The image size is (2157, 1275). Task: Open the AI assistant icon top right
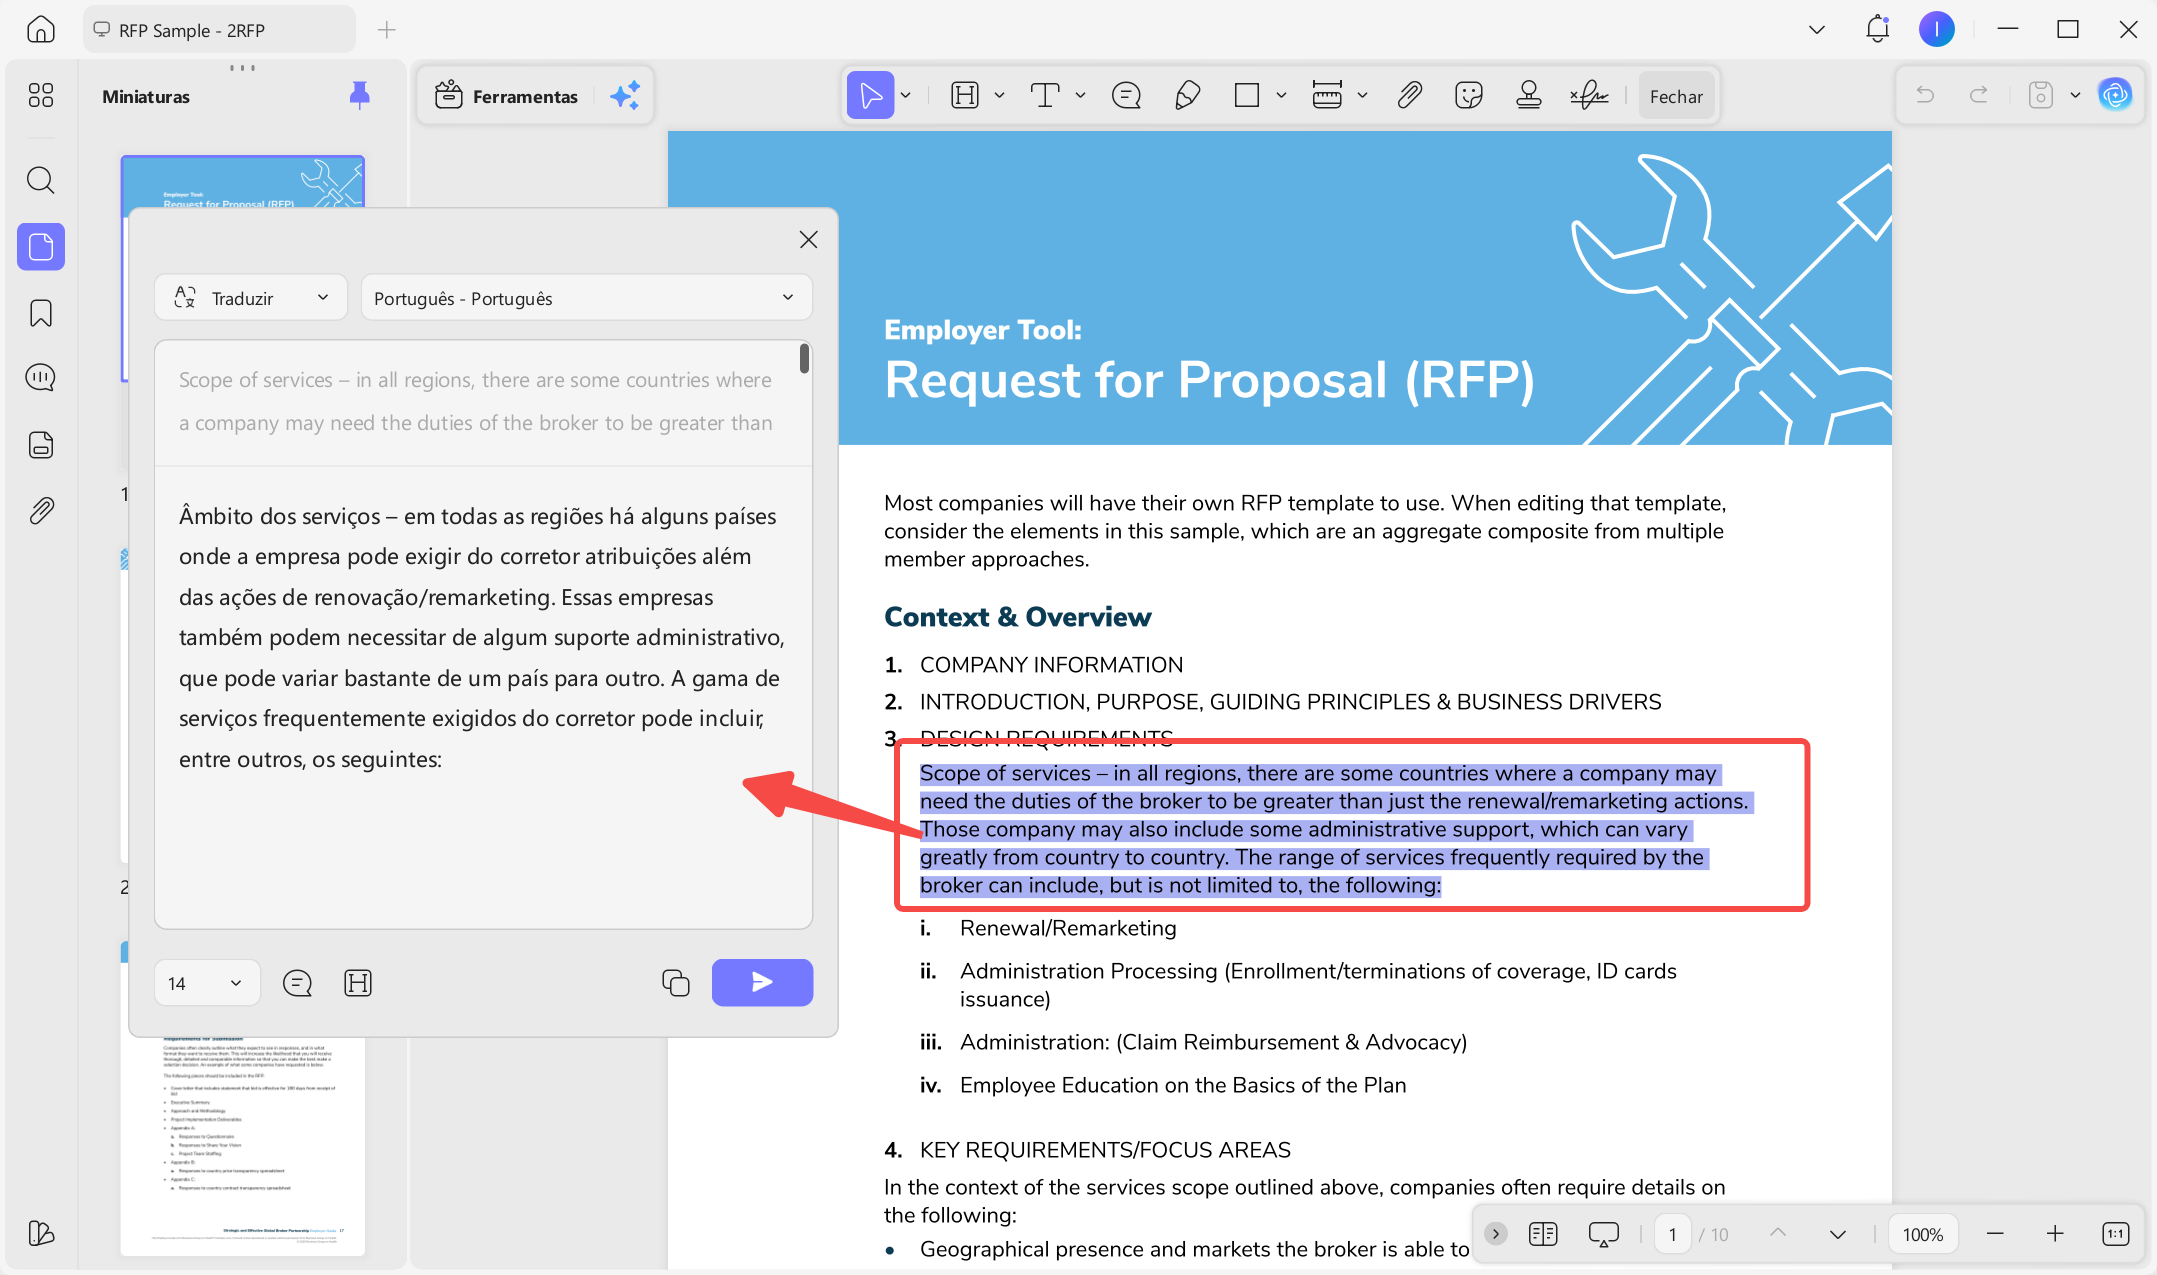click(2115, 95)
